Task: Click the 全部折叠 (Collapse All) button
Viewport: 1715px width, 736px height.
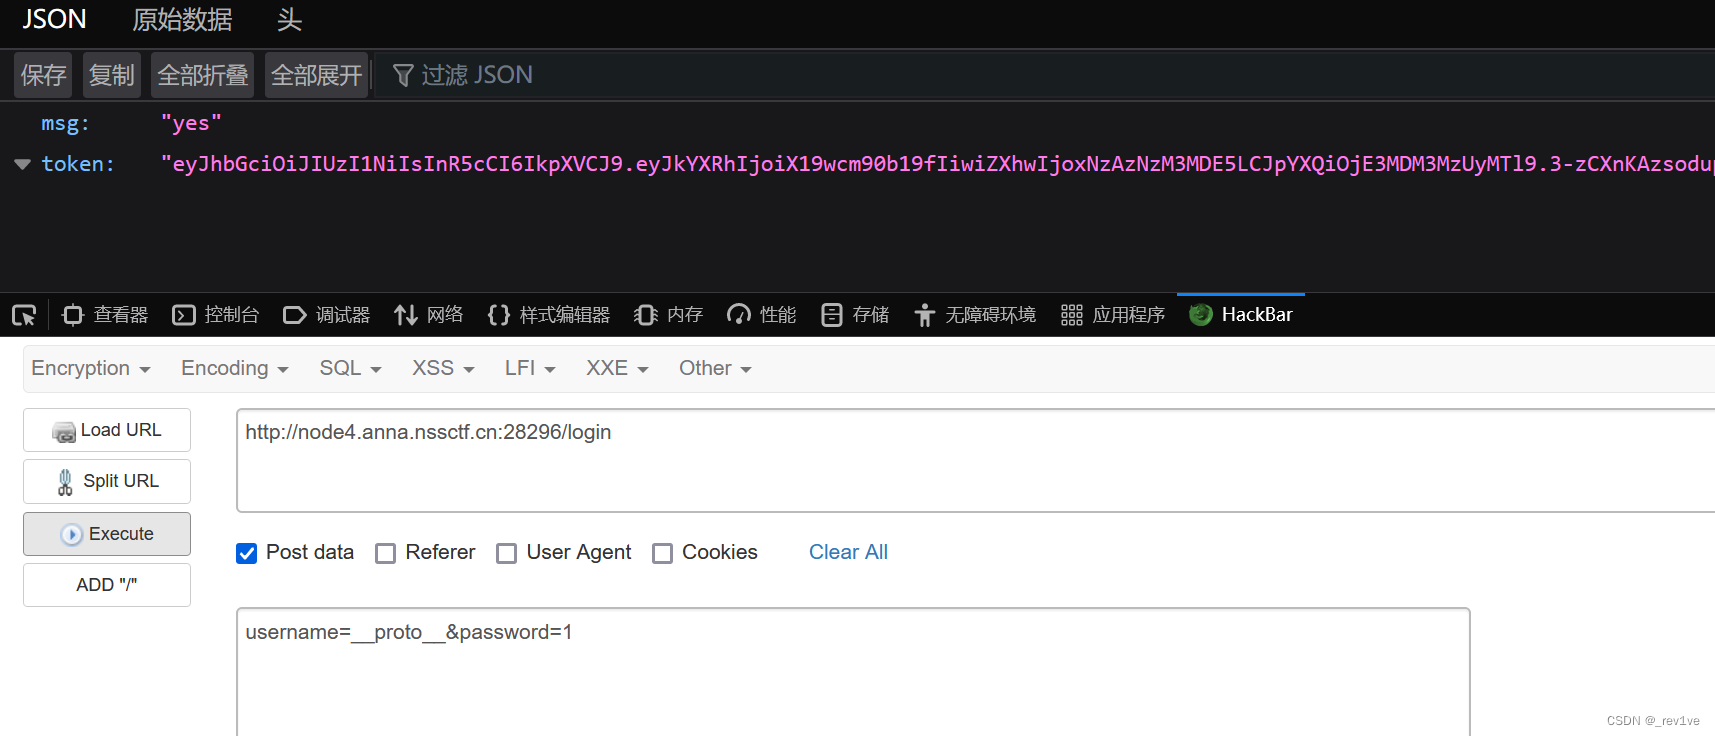Action: [202, 75]
